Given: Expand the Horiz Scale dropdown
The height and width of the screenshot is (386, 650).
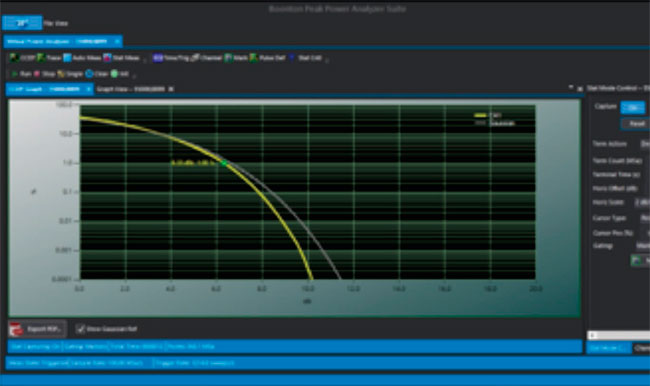Looking at the screenshot, I should pos(643,202).
